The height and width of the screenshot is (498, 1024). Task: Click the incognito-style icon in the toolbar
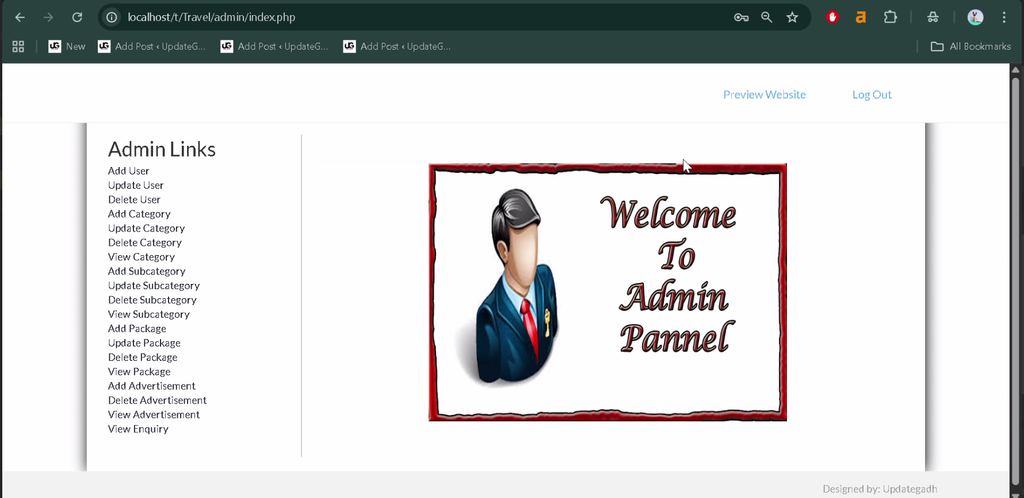tap(933, 18)
